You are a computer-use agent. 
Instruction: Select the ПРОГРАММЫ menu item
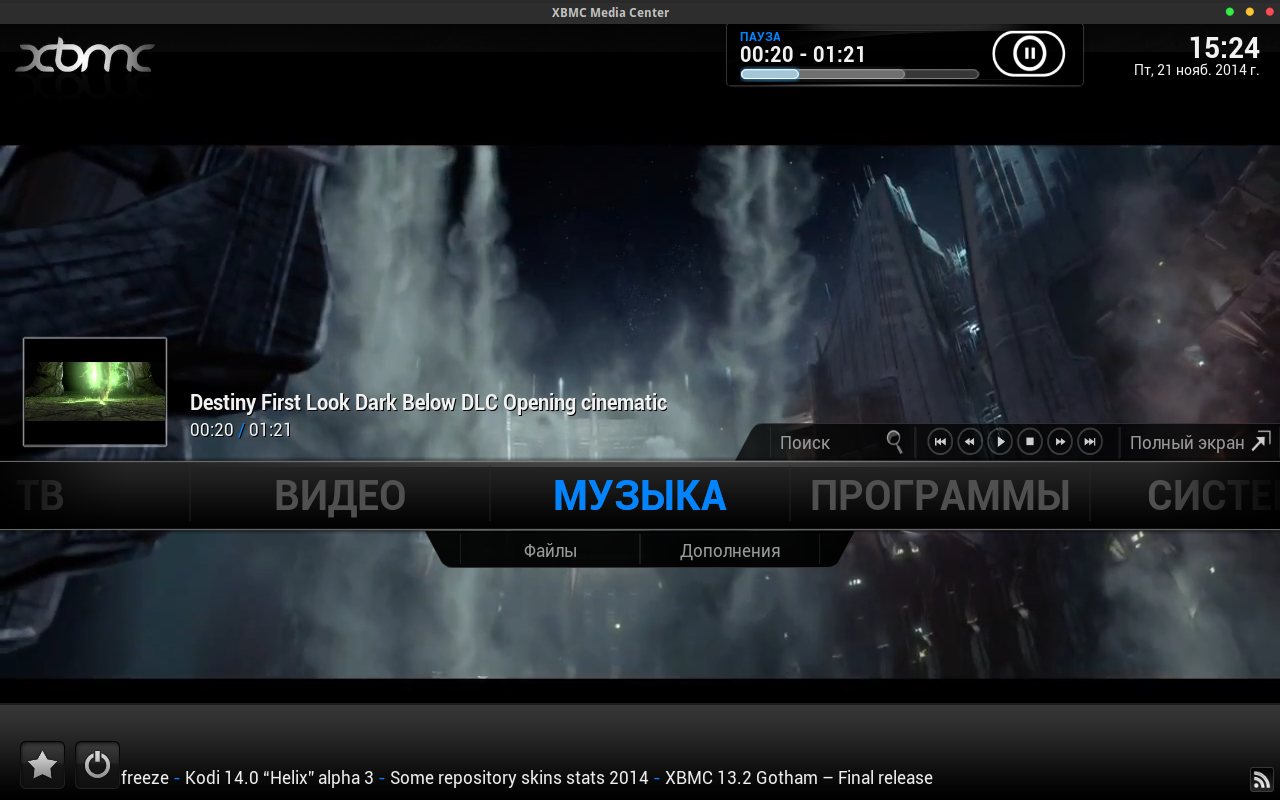(940, 496)
